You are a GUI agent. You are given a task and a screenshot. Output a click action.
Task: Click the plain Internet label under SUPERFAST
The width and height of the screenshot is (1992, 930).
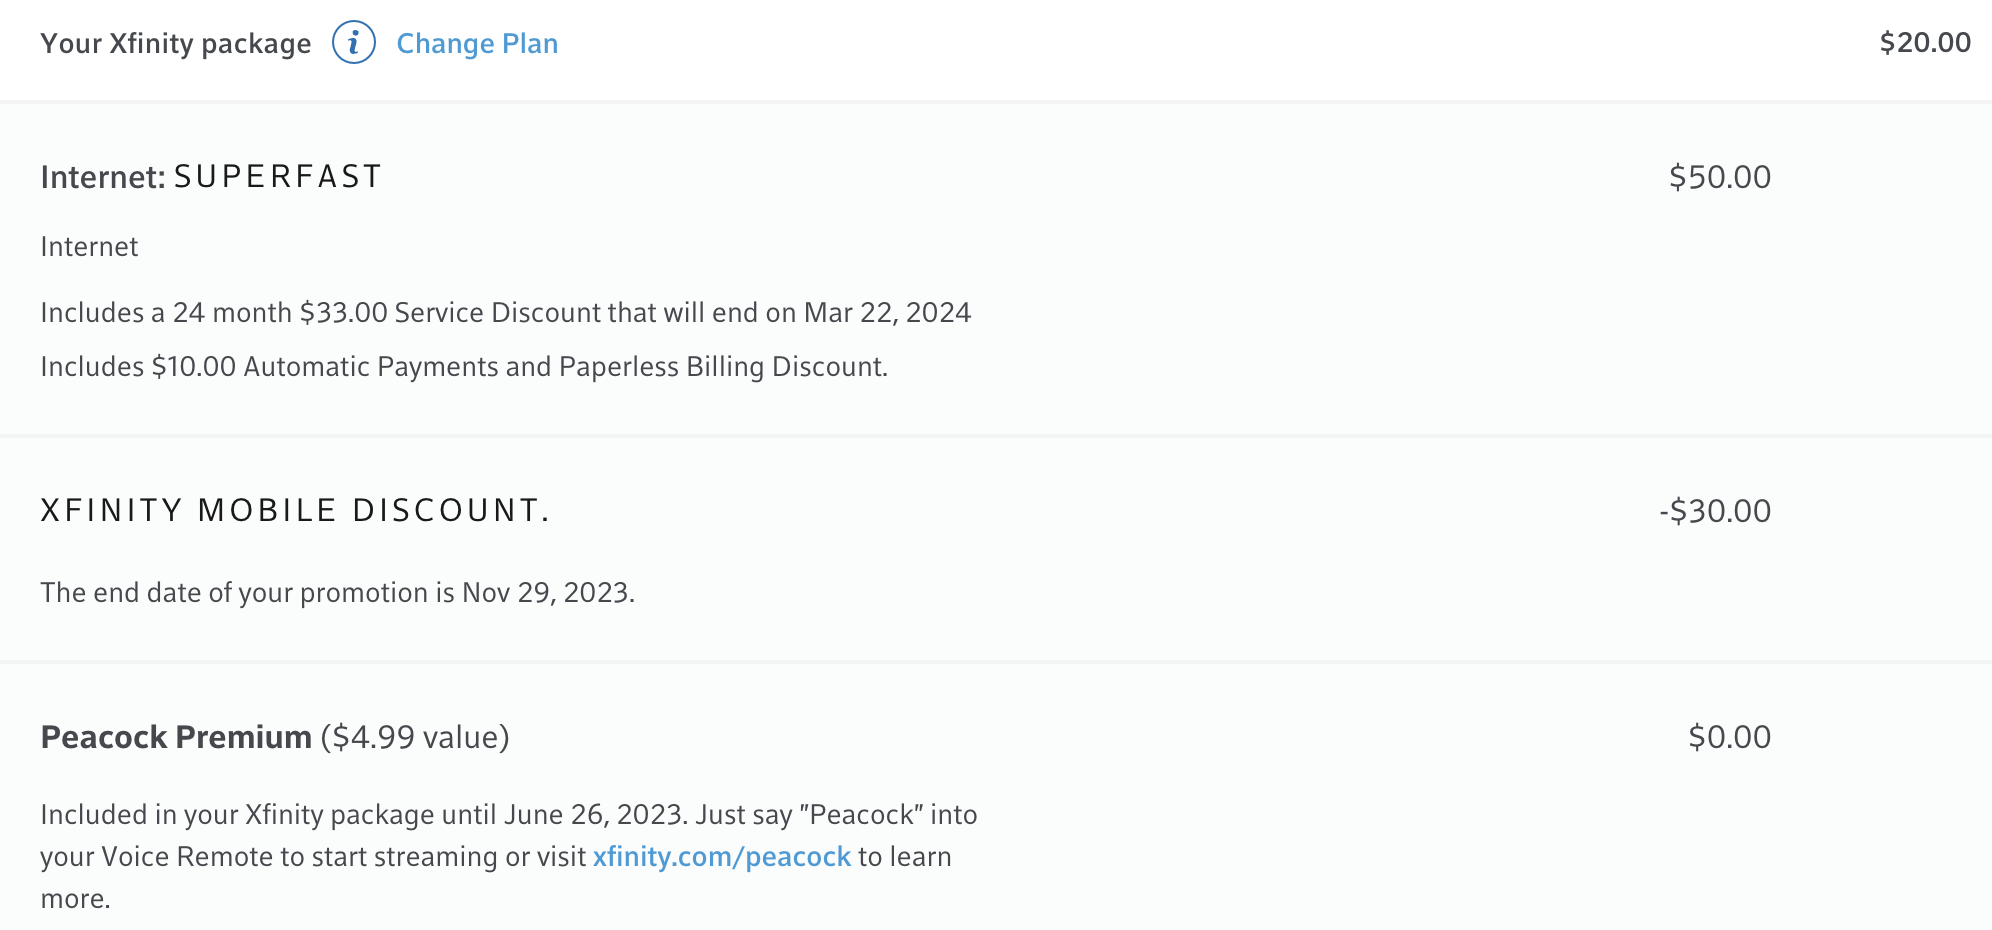89,247
